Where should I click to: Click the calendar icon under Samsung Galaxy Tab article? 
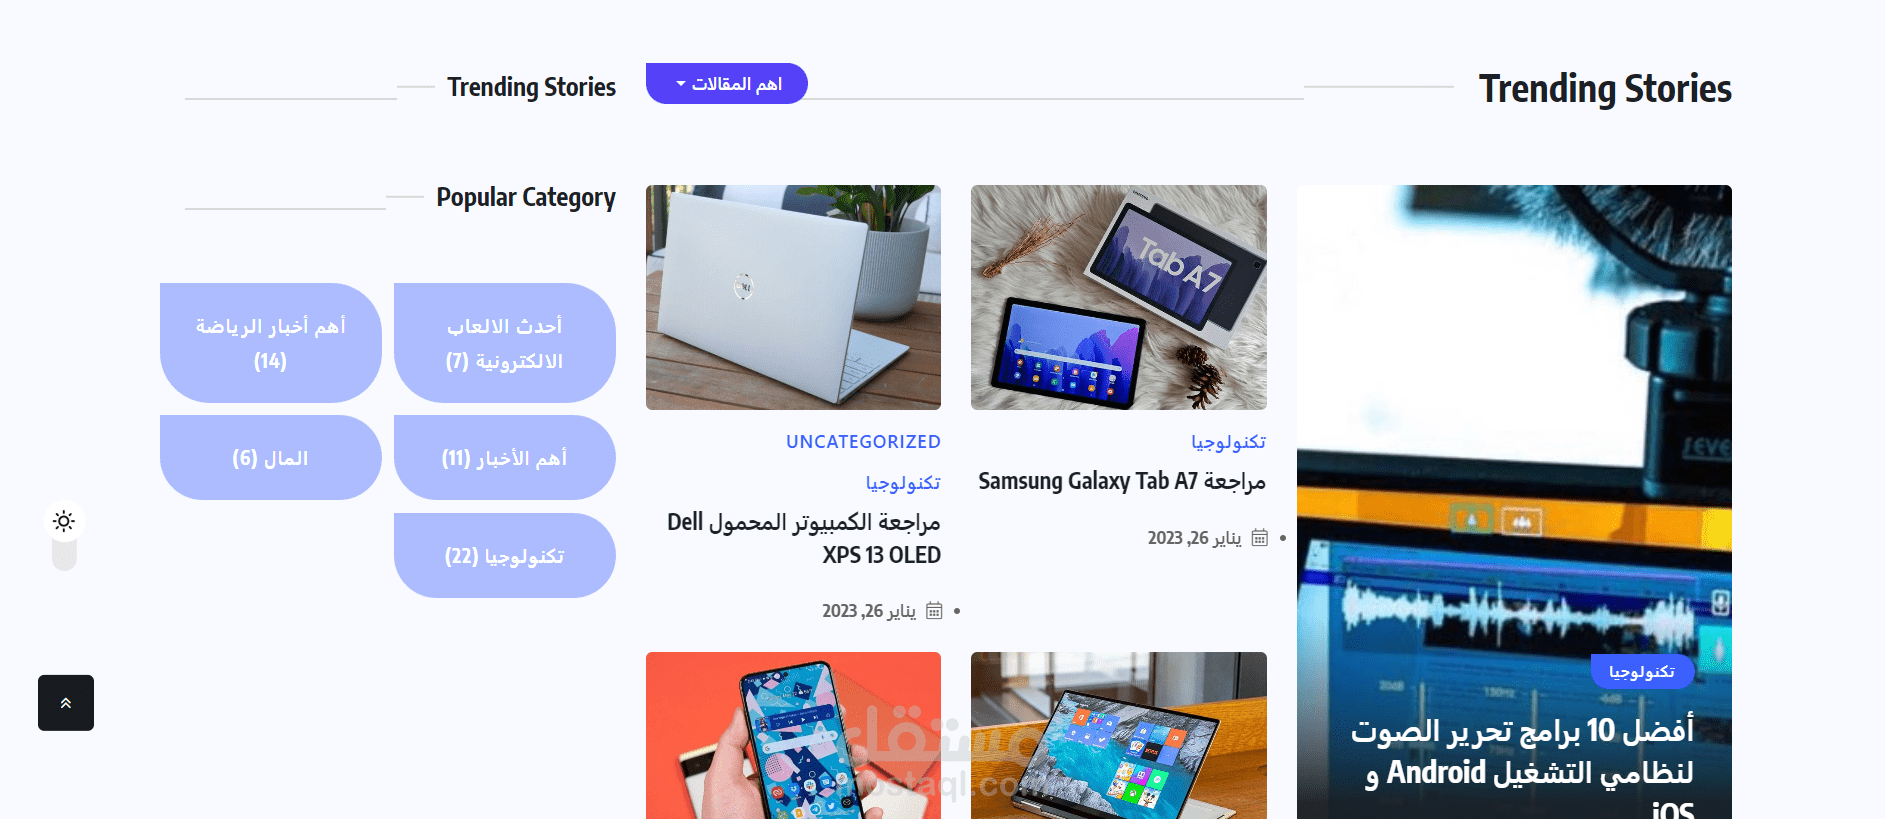1260,538
